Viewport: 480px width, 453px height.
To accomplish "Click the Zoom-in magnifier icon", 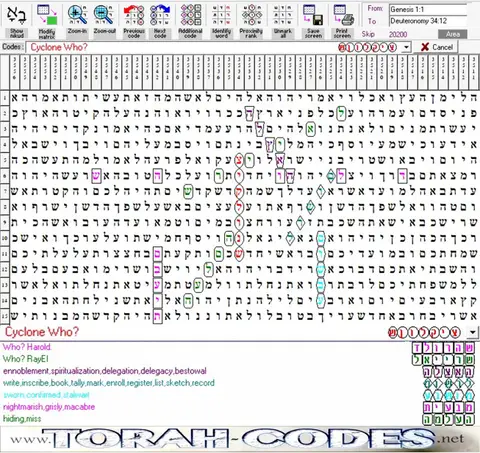I will tap(77, 15).
